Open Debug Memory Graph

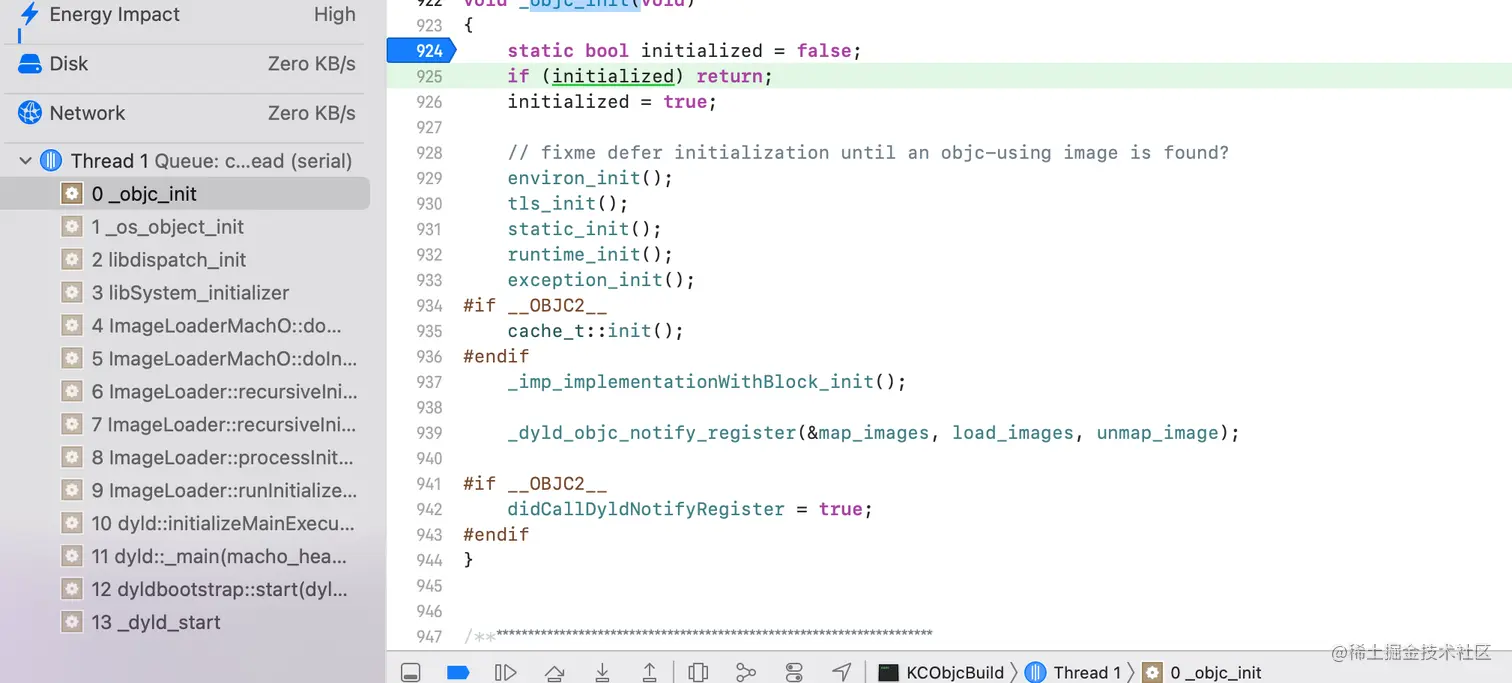(x=746, y=672)
